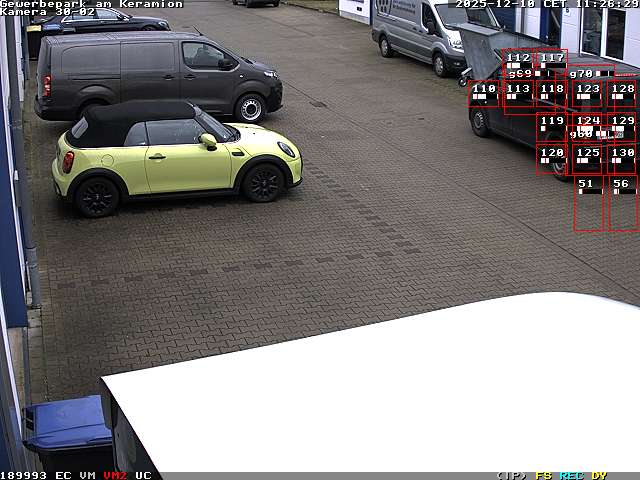This screenshot has width=640, height=480.
Task: Click detection region labeled 51
Action: [588, 203]
